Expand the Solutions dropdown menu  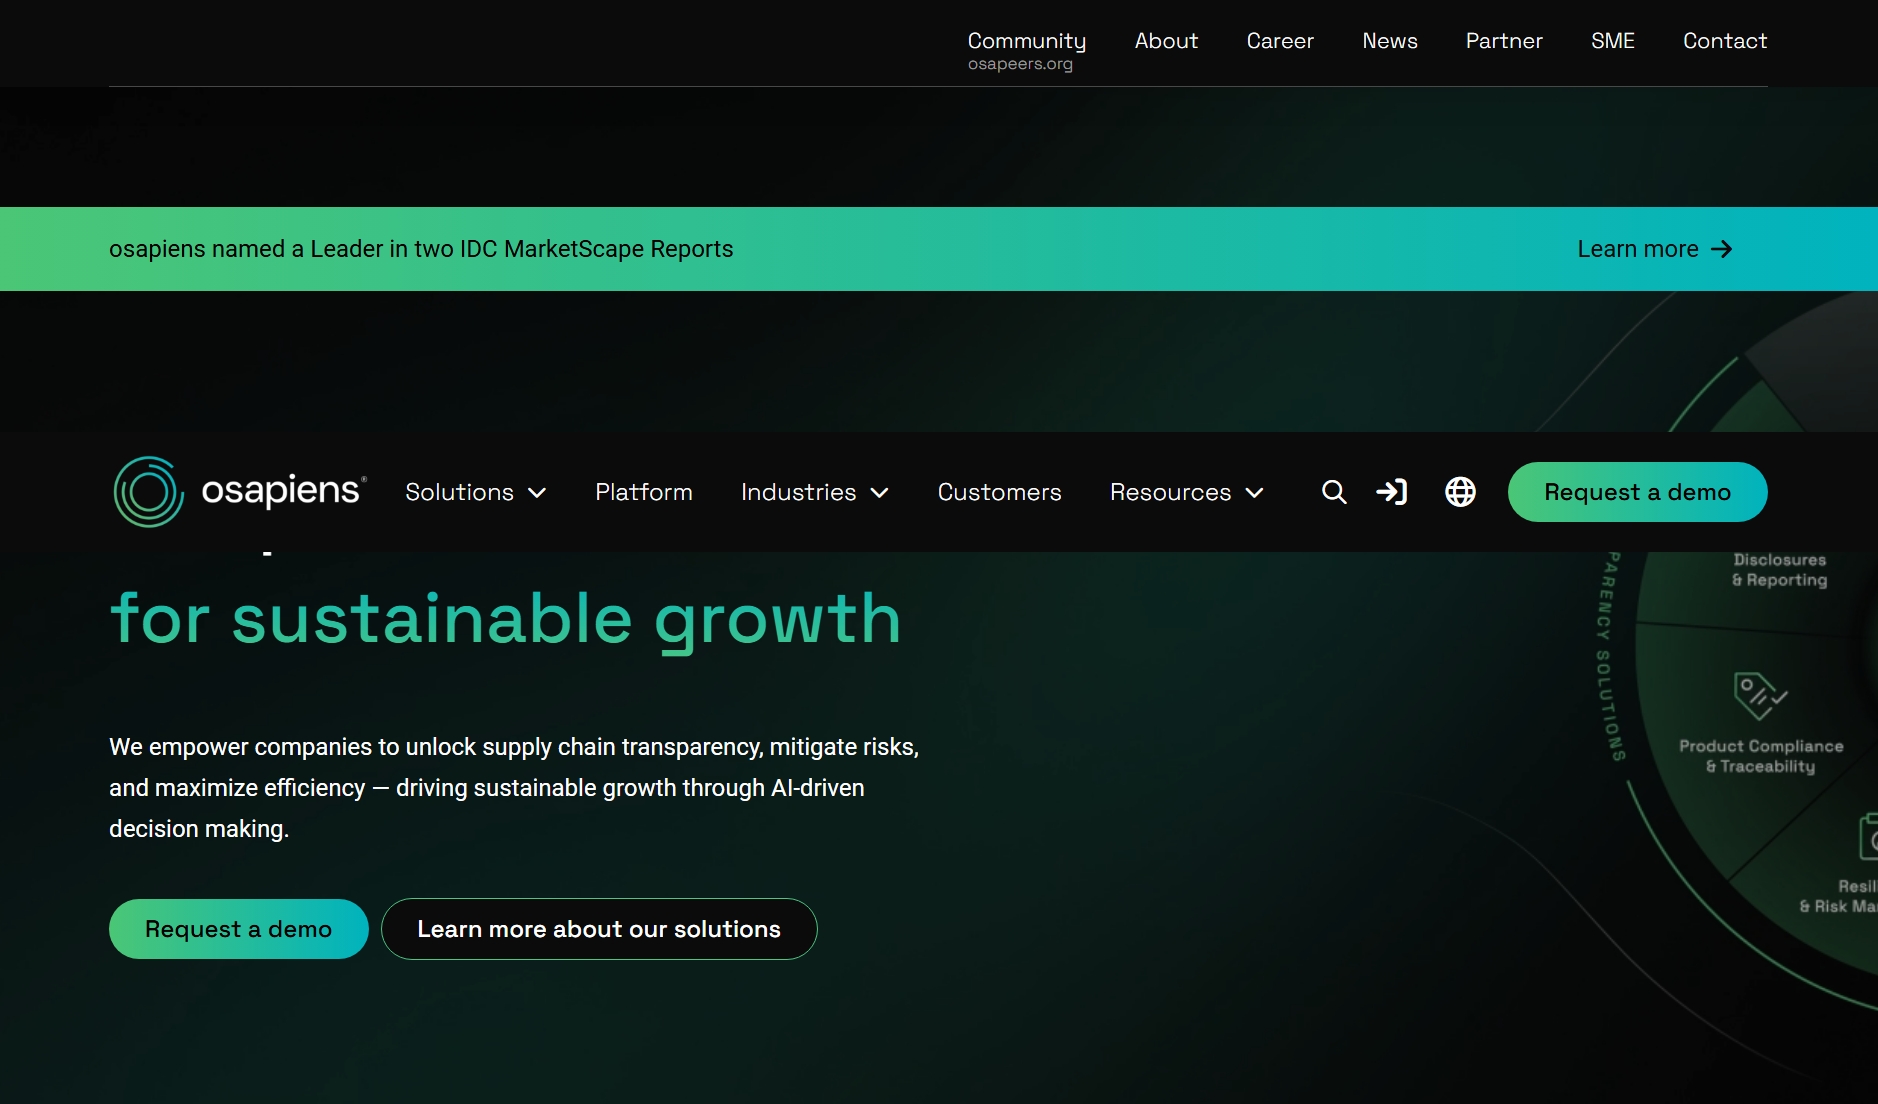click(x=476, y=492)
